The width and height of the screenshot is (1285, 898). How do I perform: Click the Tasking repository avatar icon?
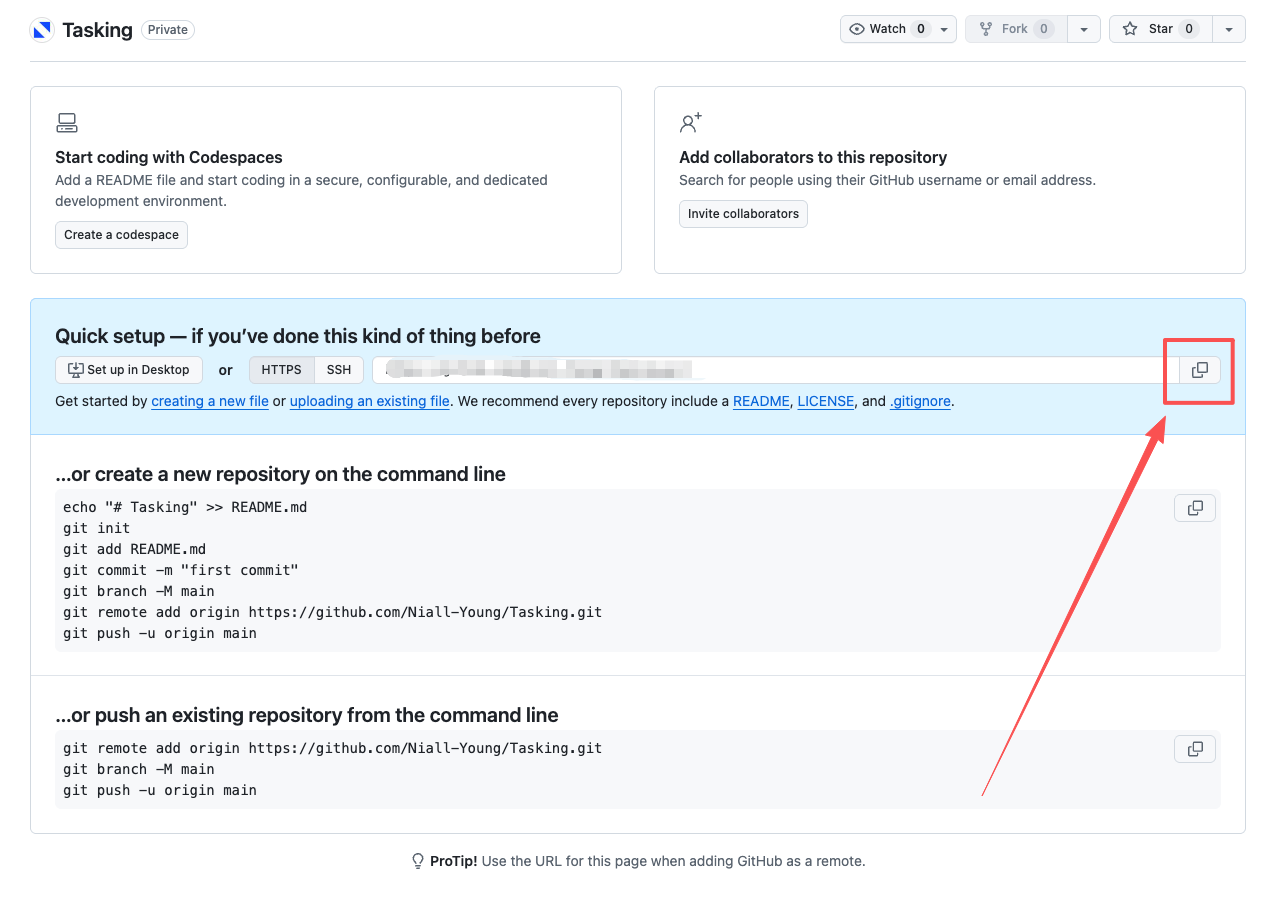tap(42, 30)
